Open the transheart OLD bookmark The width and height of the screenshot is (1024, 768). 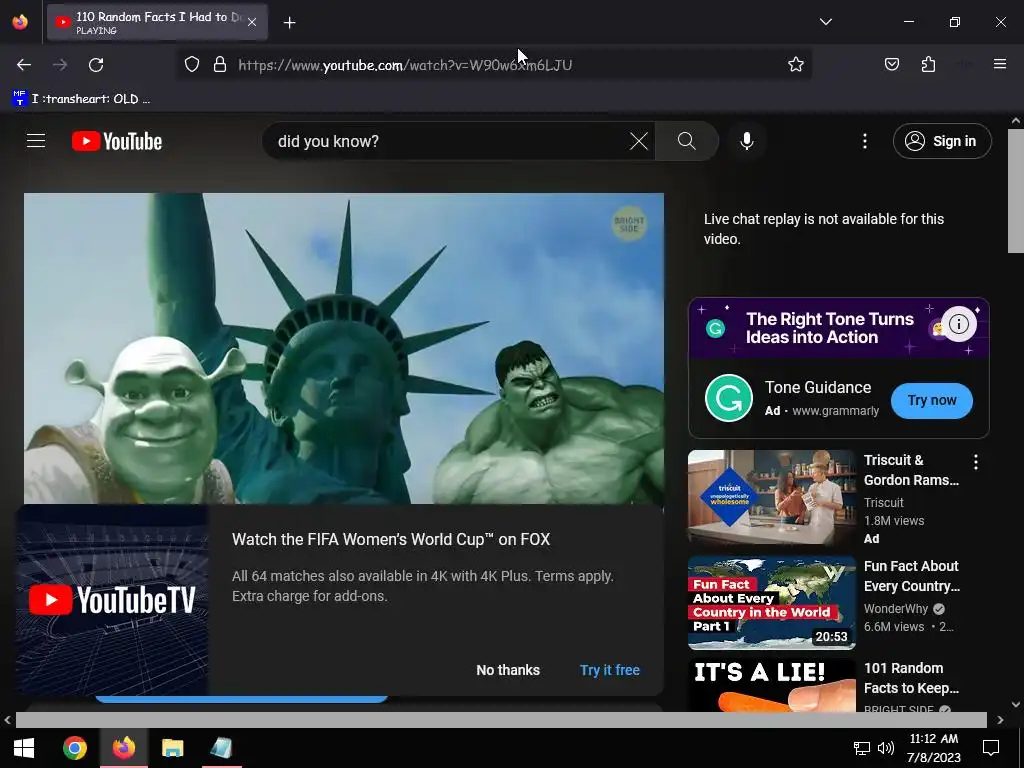click(82, 99)
